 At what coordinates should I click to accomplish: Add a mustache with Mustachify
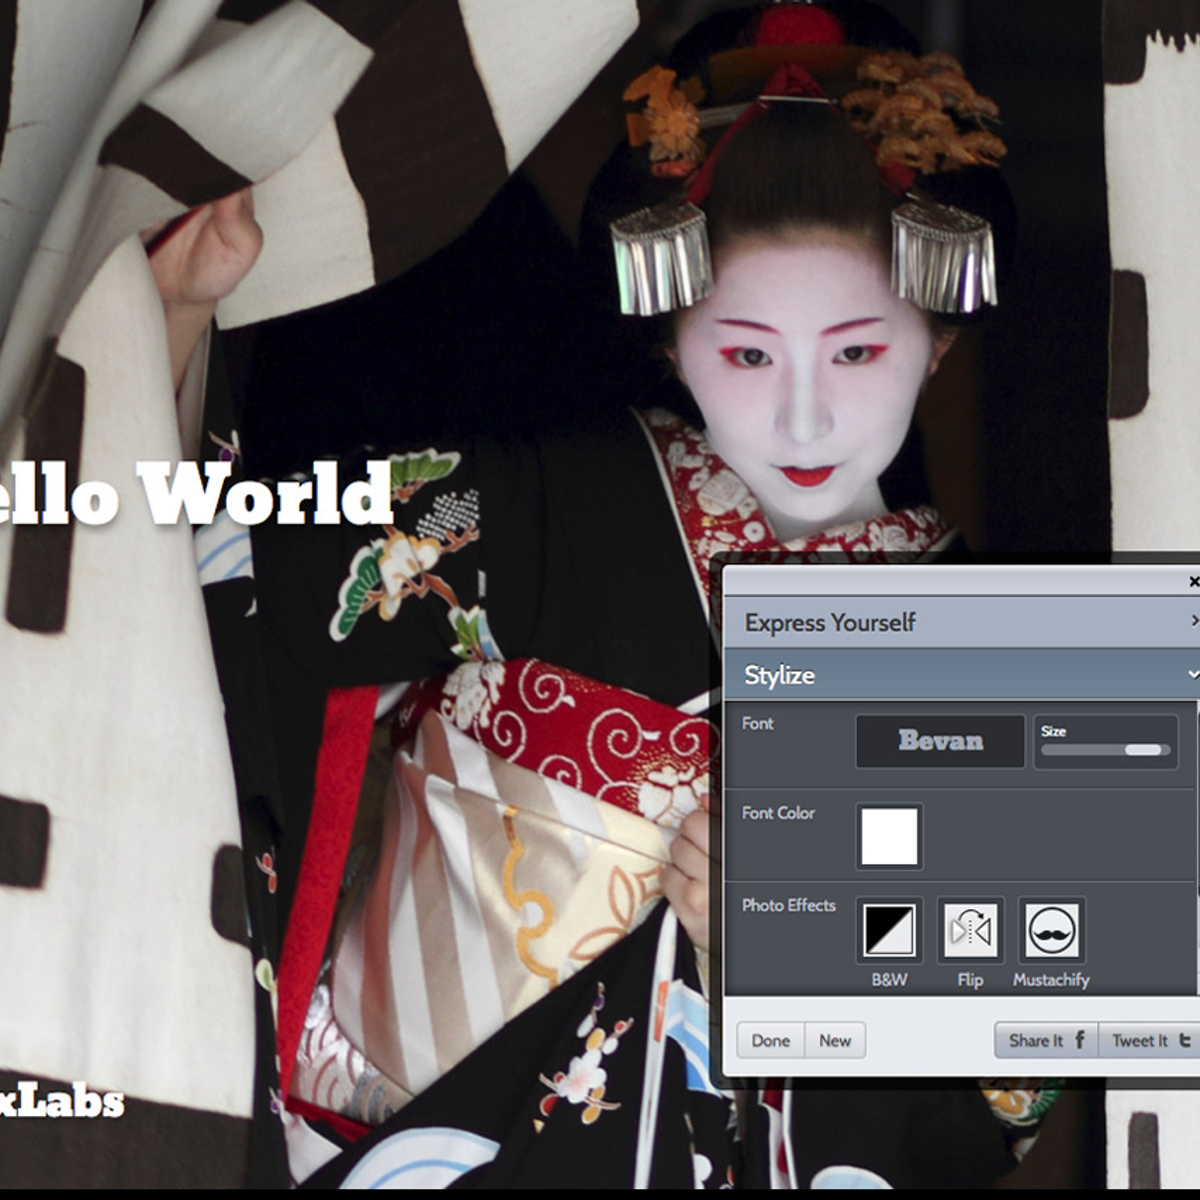click(1050, 931)
